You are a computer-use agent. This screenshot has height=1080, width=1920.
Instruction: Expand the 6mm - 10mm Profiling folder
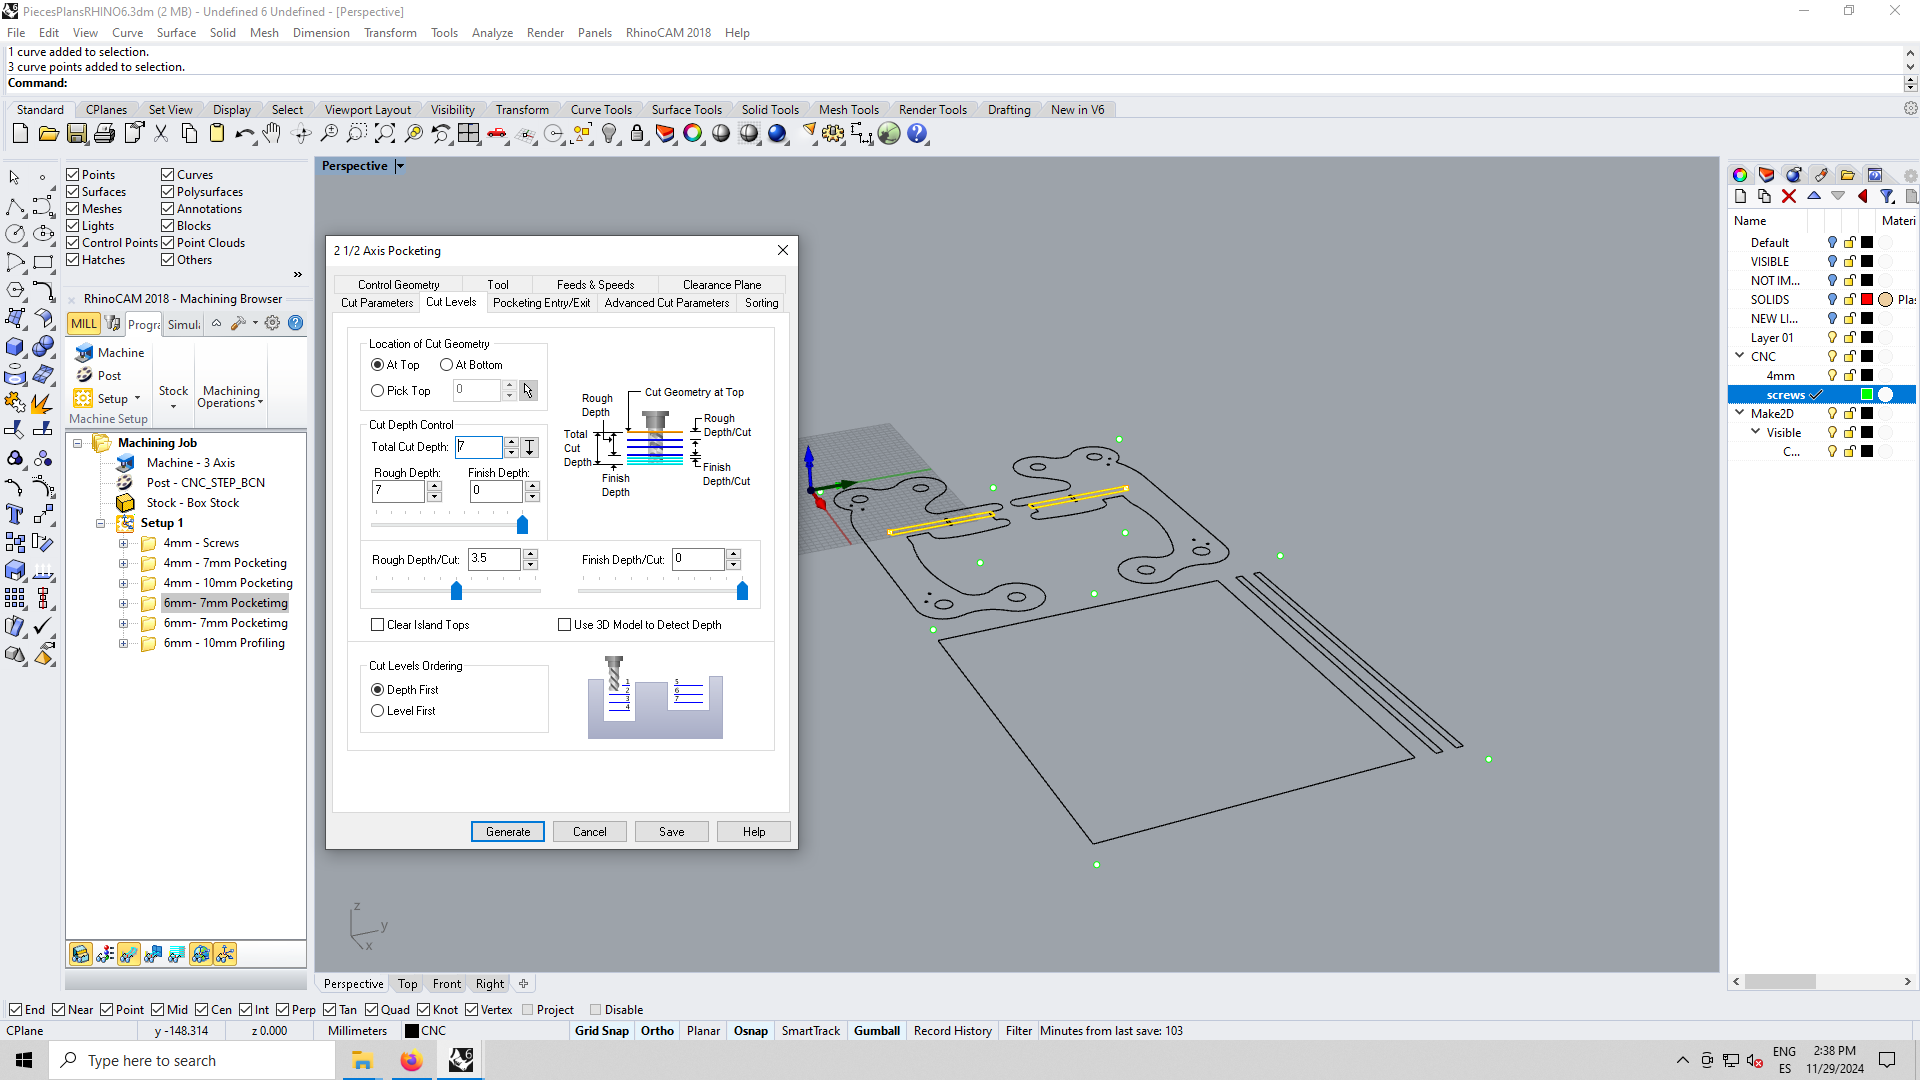(124, 643)
